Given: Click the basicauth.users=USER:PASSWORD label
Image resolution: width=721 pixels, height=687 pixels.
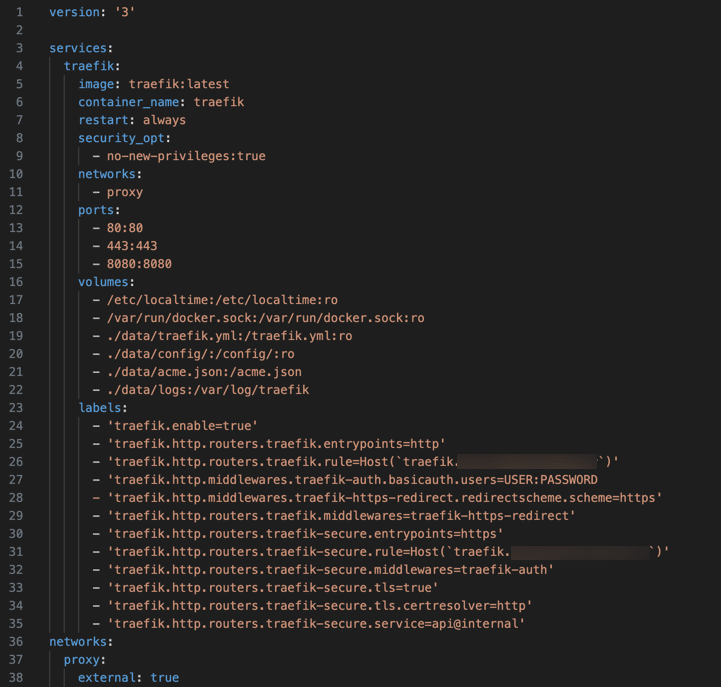Looking at the screenshot, I should tap(352, 480).
